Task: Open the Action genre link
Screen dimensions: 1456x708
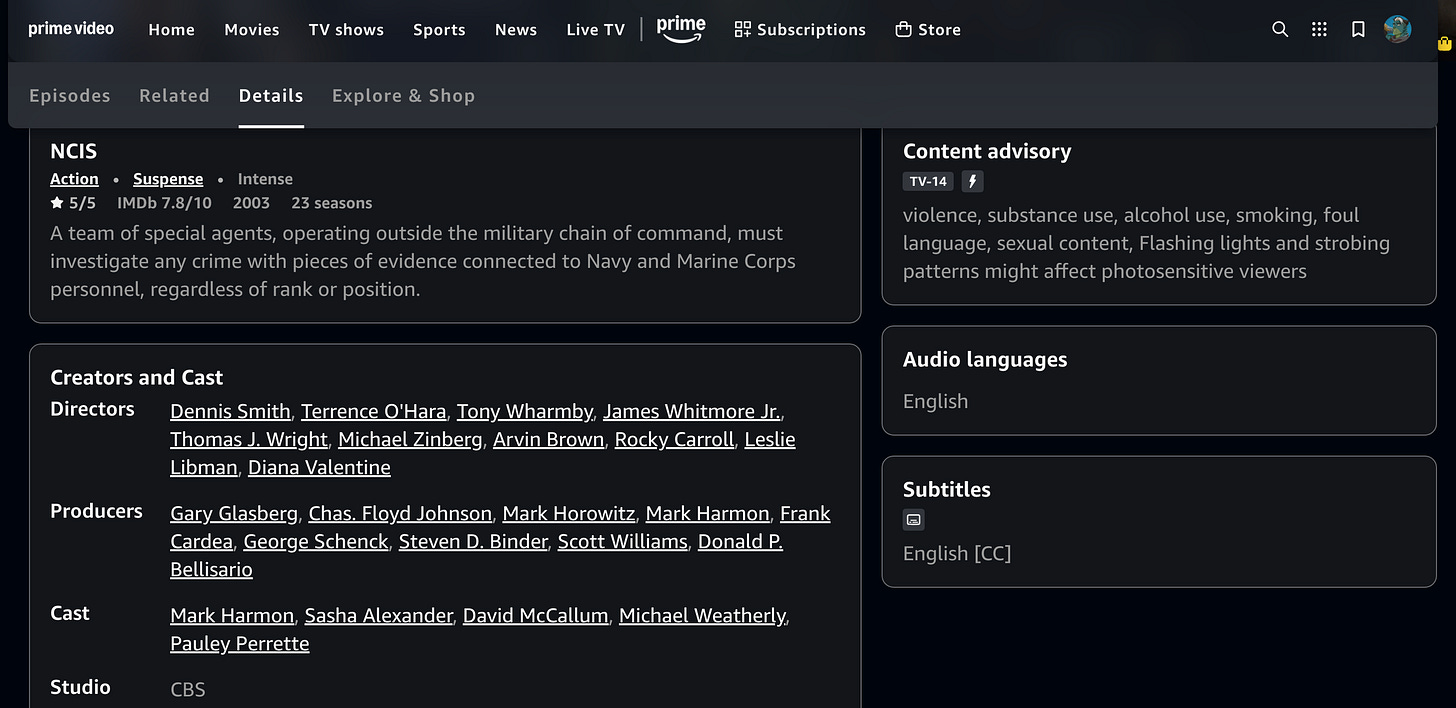Action: (74, 179)
